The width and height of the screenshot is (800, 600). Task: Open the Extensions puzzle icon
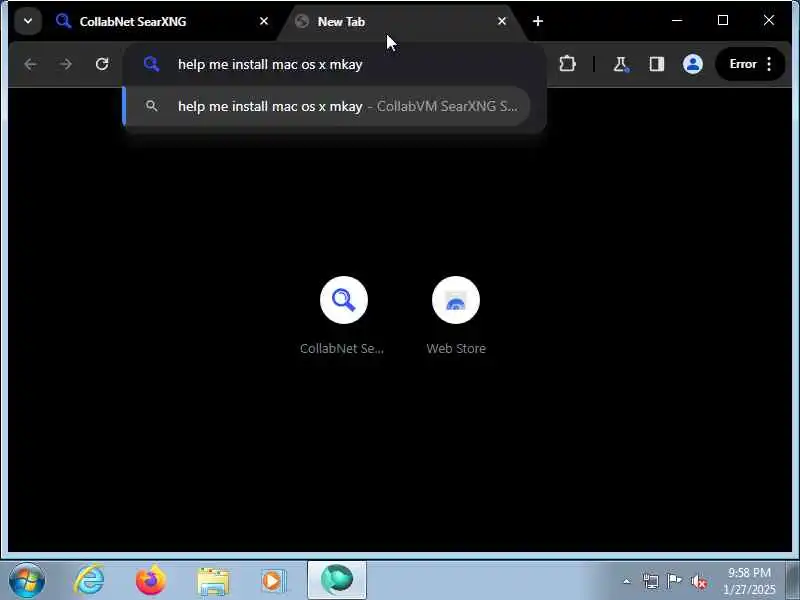coord(567,64)
